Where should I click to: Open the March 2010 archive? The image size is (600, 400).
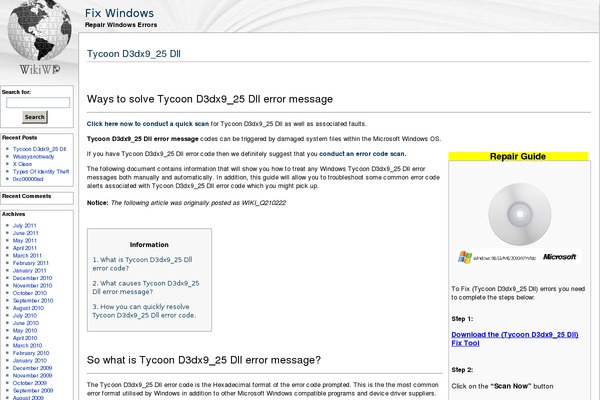point(27,345)
